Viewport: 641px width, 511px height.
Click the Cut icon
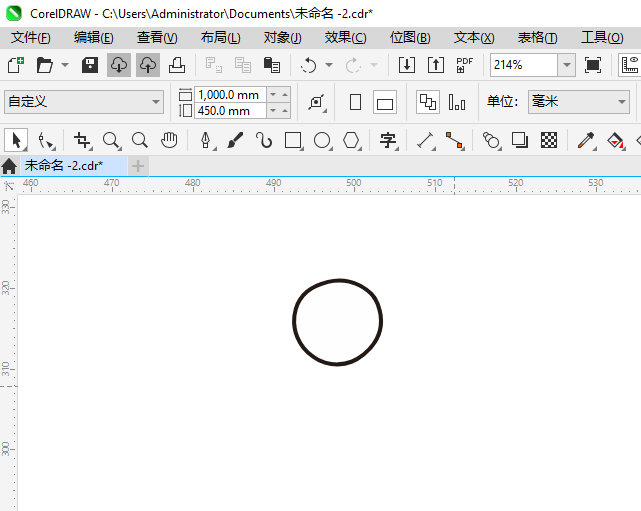pyautogui.click(x=214, y=65)
